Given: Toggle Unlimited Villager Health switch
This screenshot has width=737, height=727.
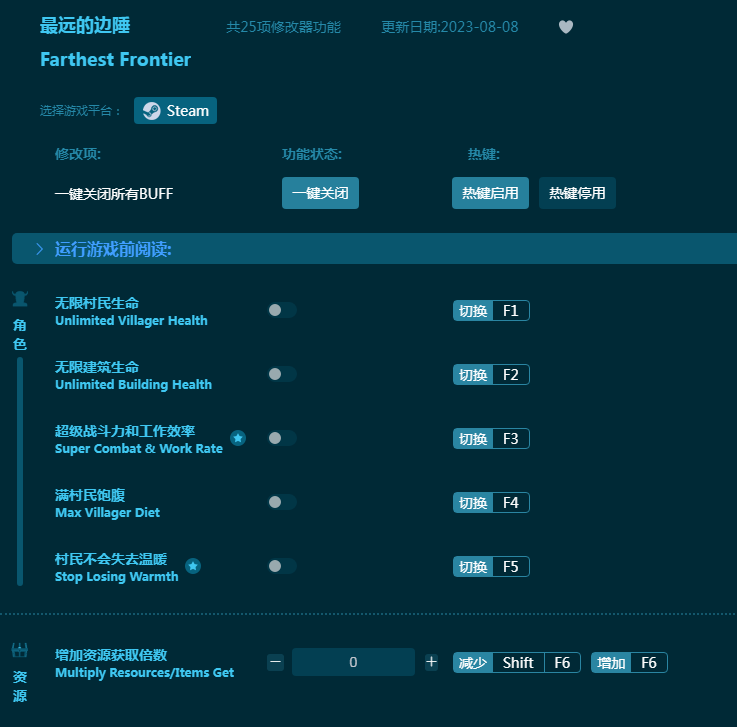Looking at the screenshot, I should coord(282,310).
